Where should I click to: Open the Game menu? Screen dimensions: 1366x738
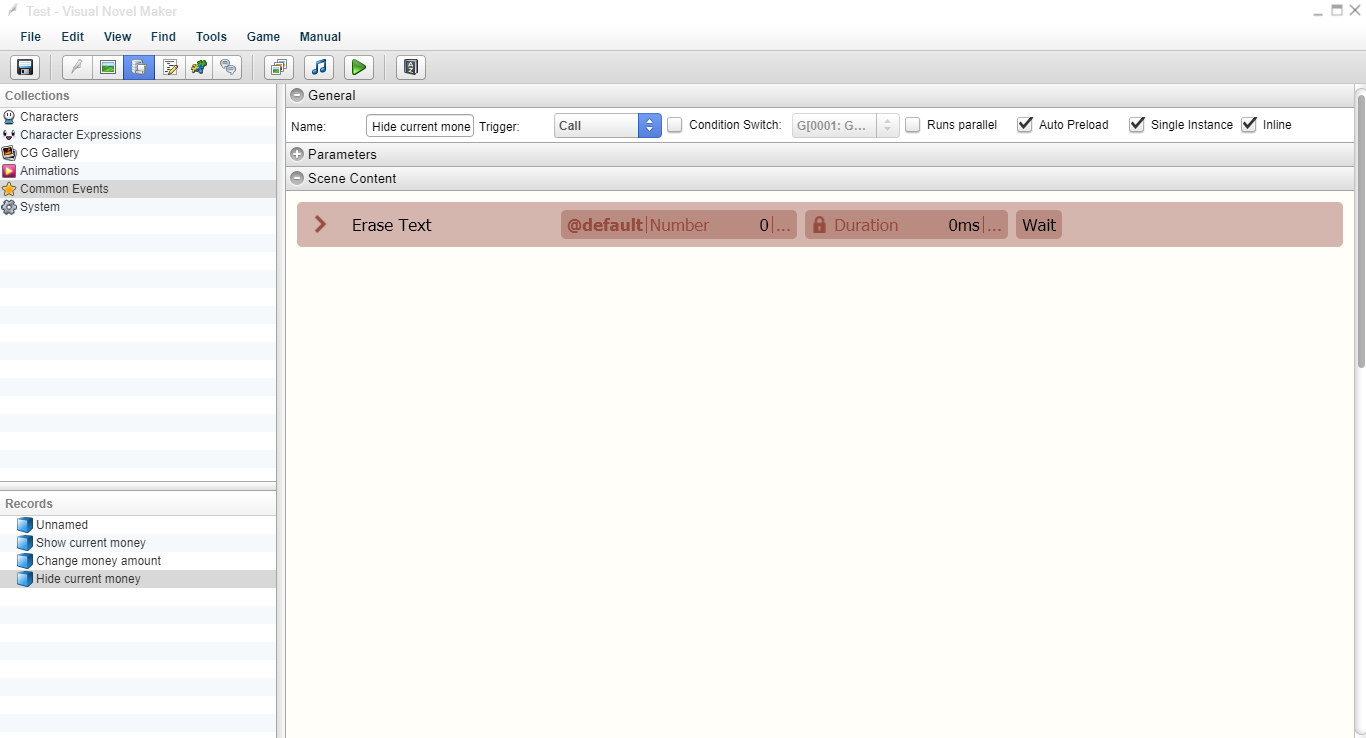point(264,37)
